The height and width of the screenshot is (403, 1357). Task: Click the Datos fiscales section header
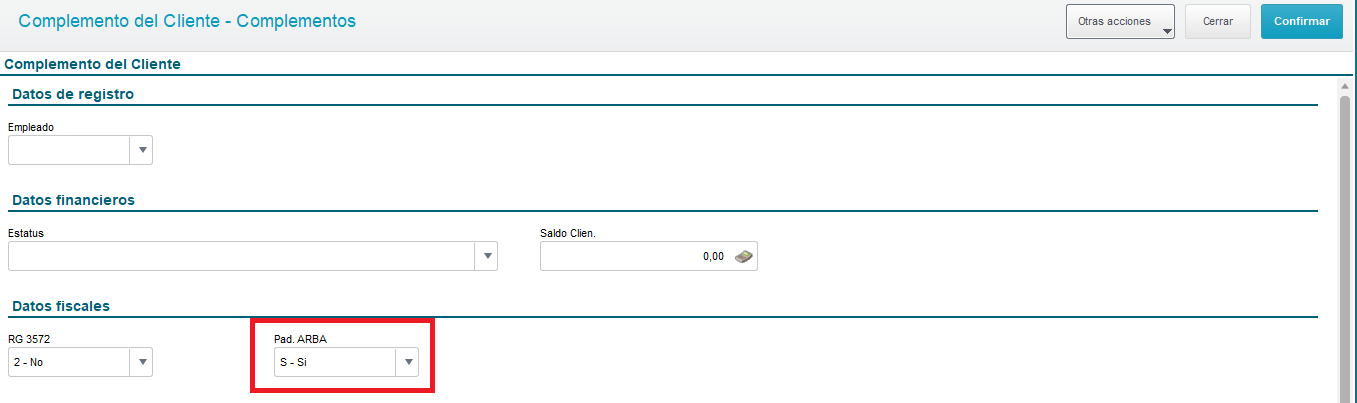[61, 305]
